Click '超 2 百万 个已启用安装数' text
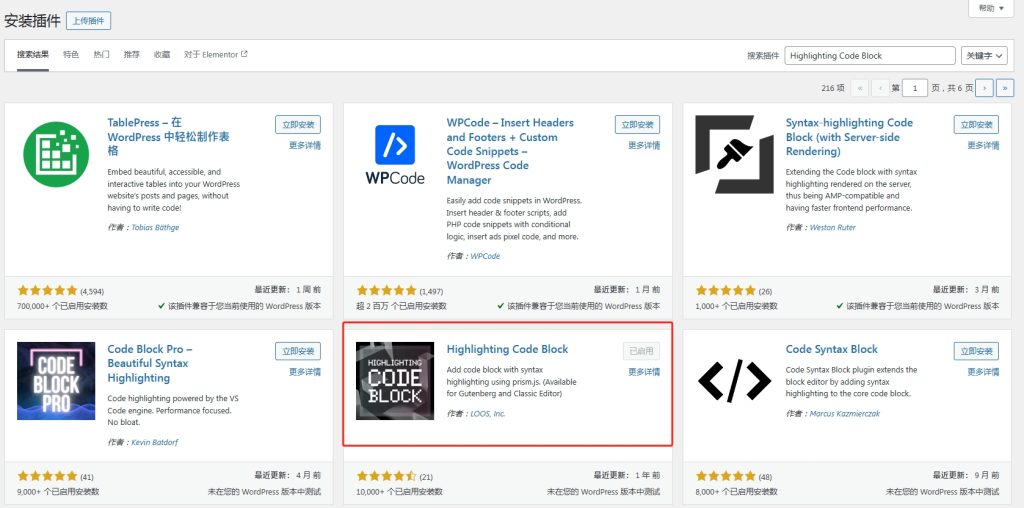This screenshot has width=1024, height=508. [x=402, y=306]
